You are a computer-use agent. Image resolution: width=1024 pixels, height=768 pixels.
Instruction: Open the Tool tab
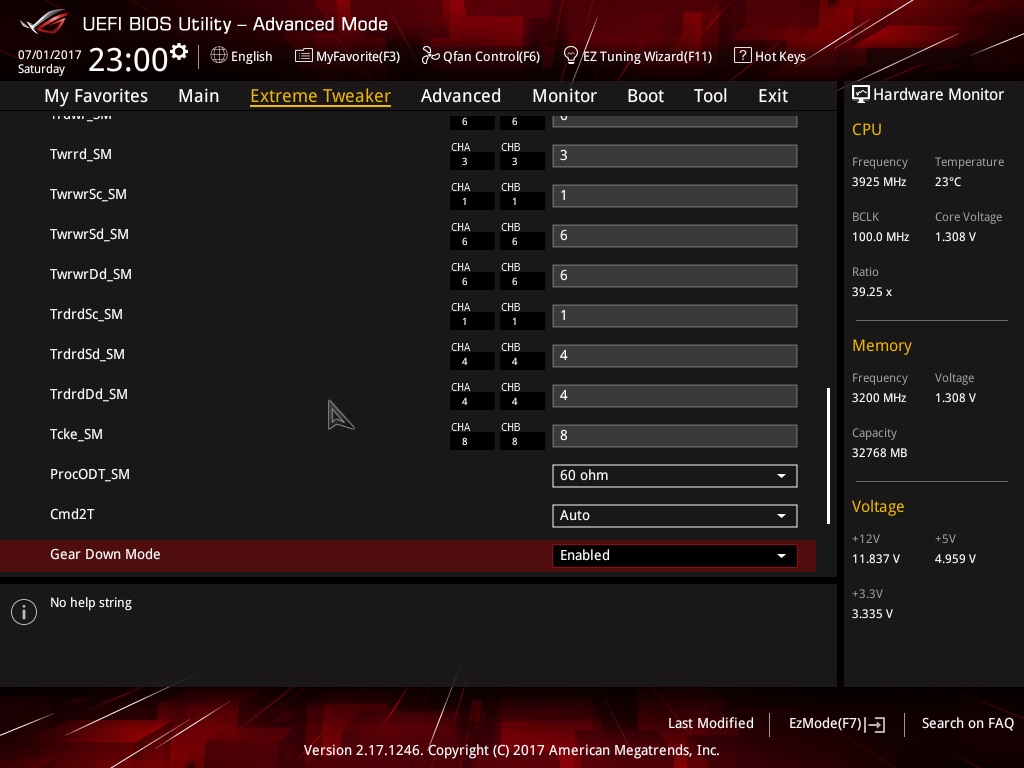(711, 96)
